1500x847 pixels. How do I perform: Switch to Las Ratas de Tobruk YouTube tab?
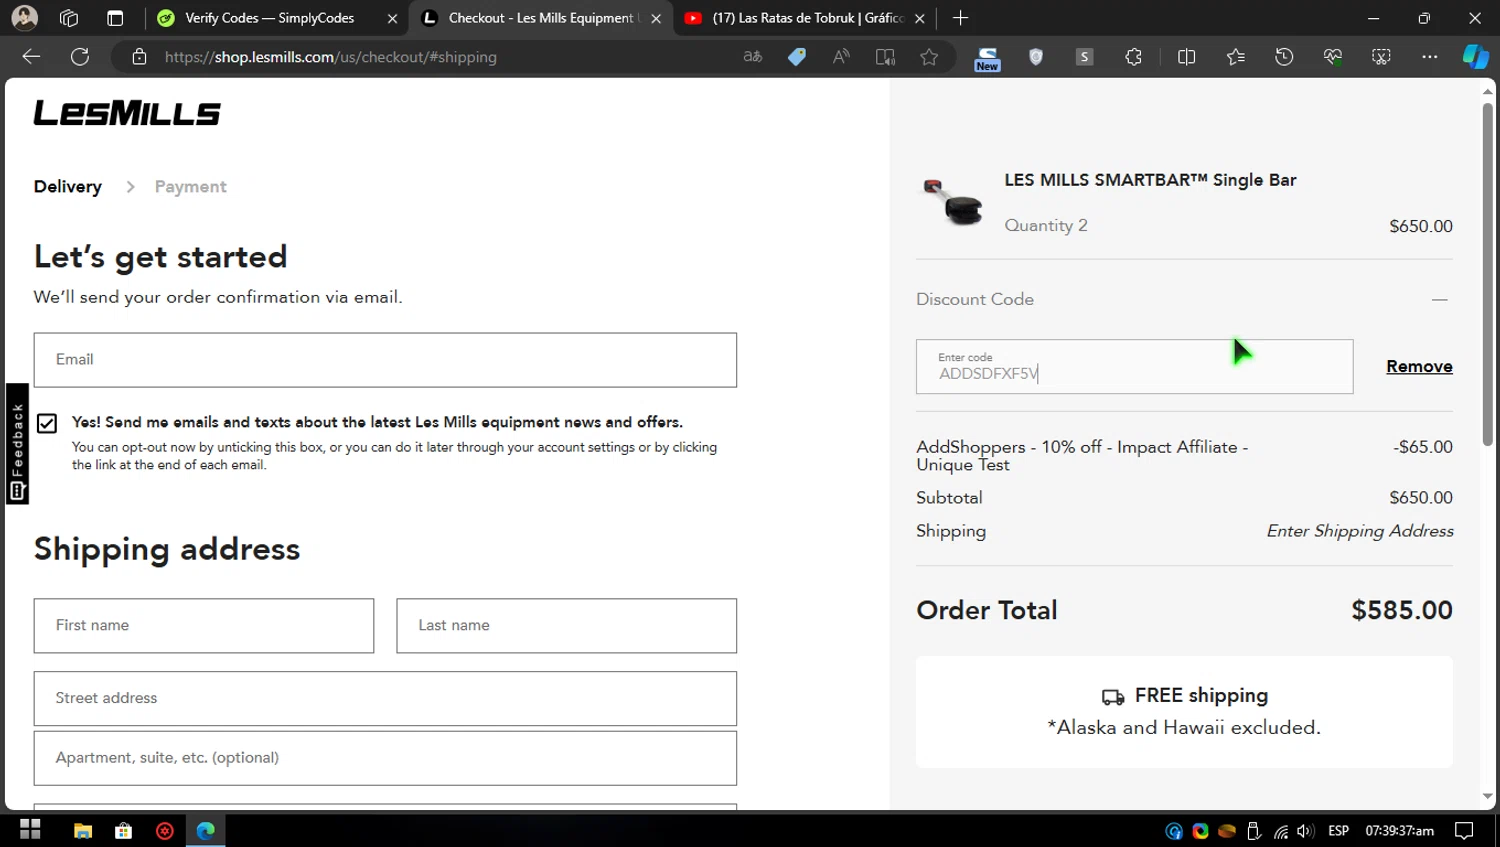click(x=808, y=18)
